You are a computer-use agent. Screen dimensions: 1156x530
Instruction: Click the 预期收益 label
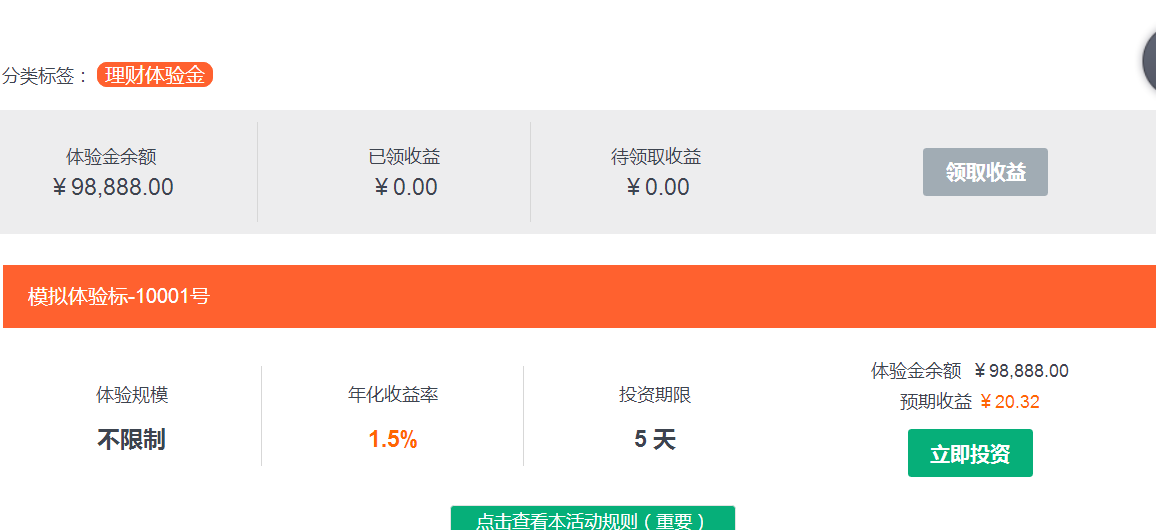pyautogui.click(x=936, y=402)
